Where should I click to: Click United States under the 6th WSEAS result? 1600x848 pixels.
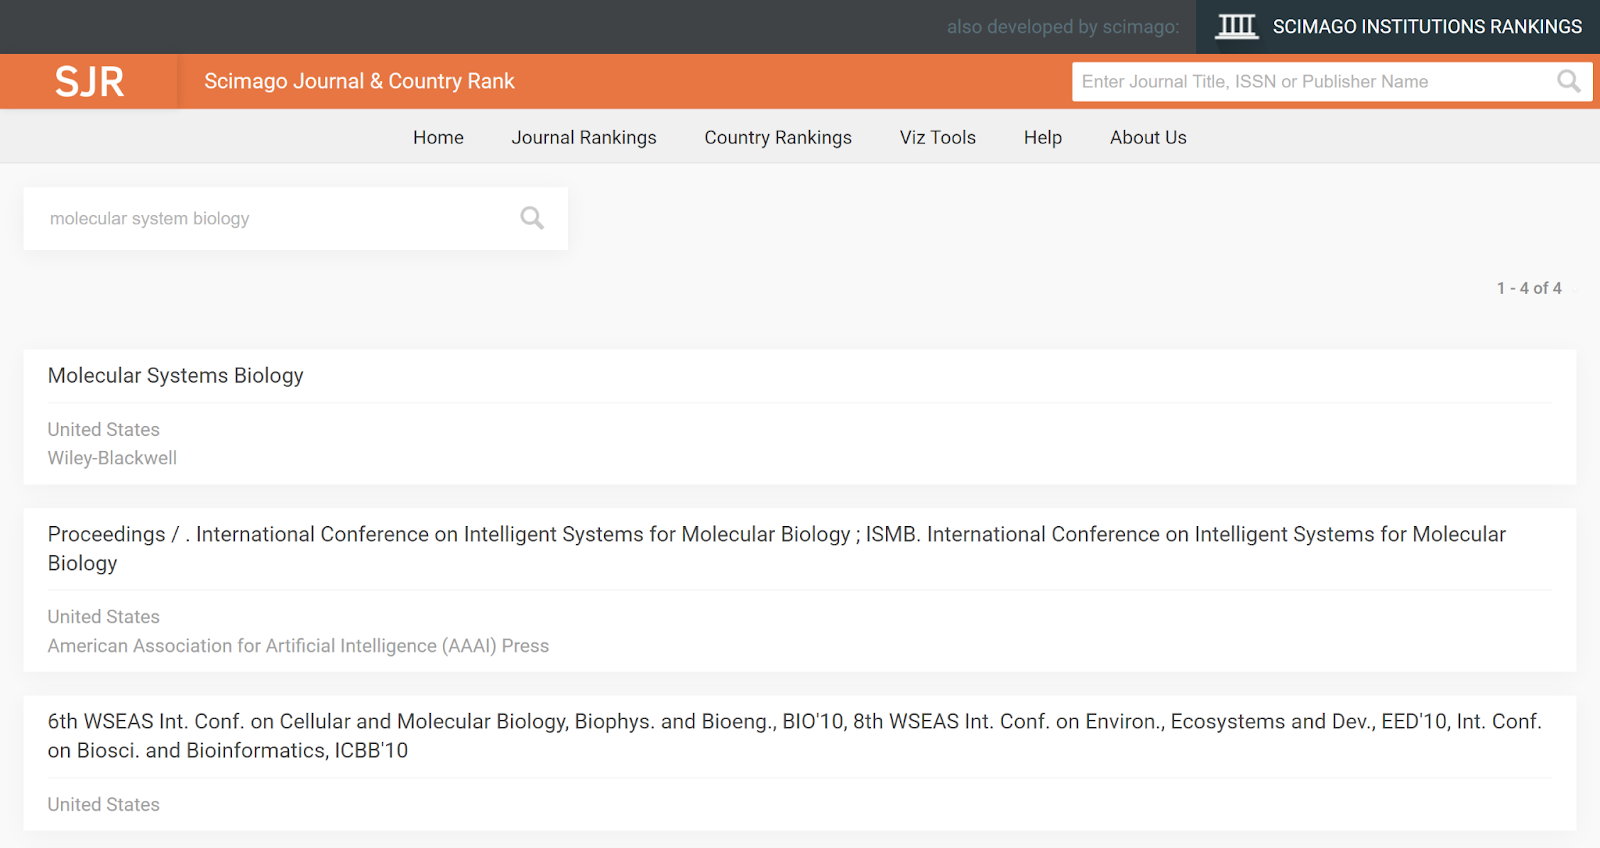103,804
